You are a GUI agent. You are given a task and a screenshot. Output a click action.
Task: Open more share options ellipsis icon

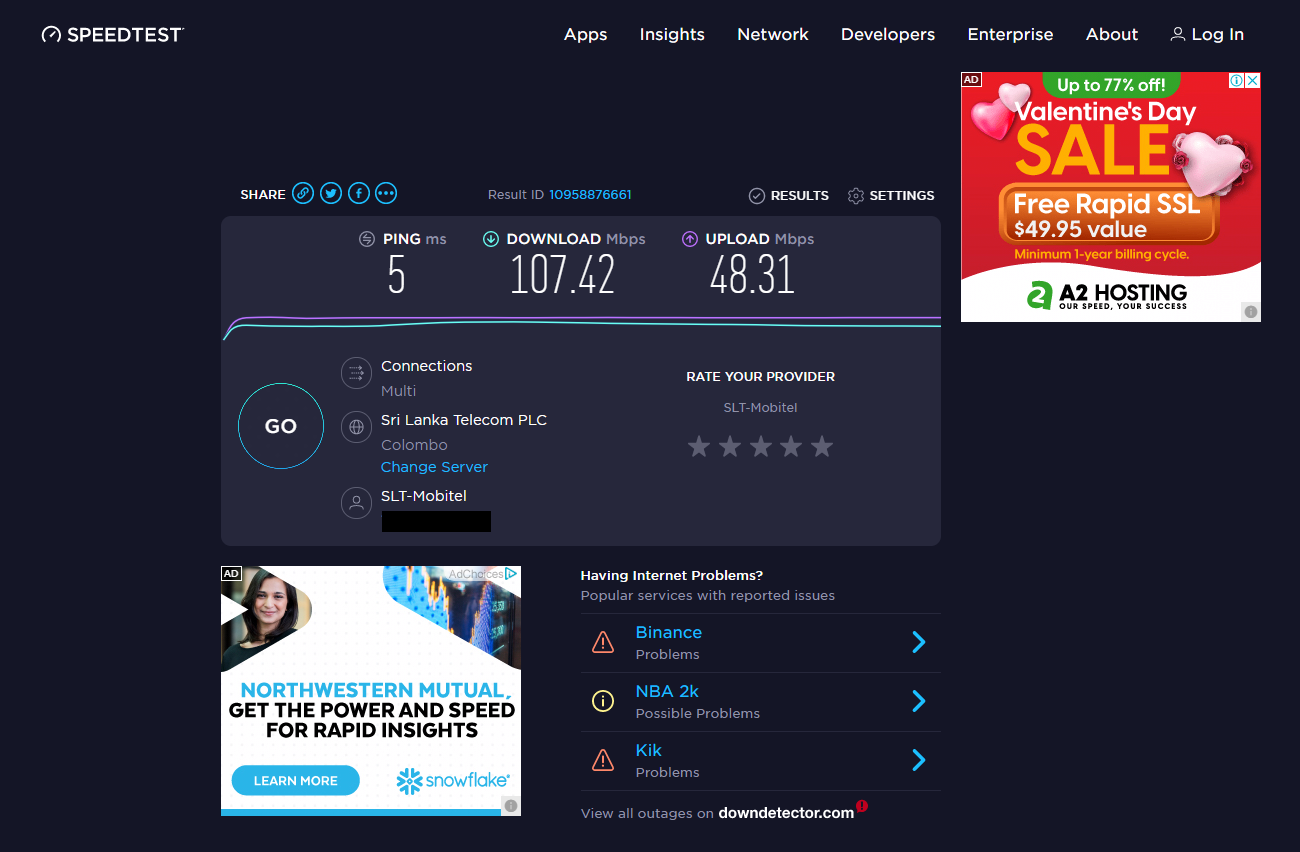pos(386,194)
